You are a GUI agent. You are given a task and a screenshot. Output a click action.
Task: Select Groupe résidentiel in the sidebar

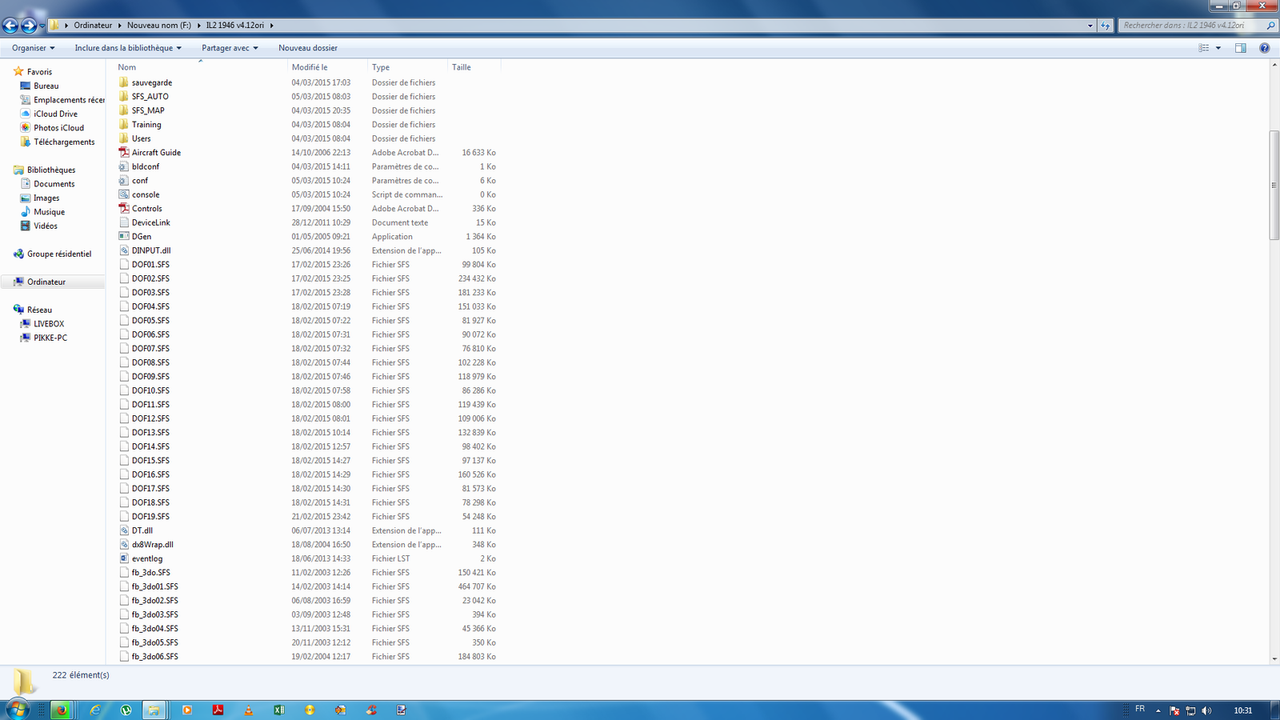(59, 254)
